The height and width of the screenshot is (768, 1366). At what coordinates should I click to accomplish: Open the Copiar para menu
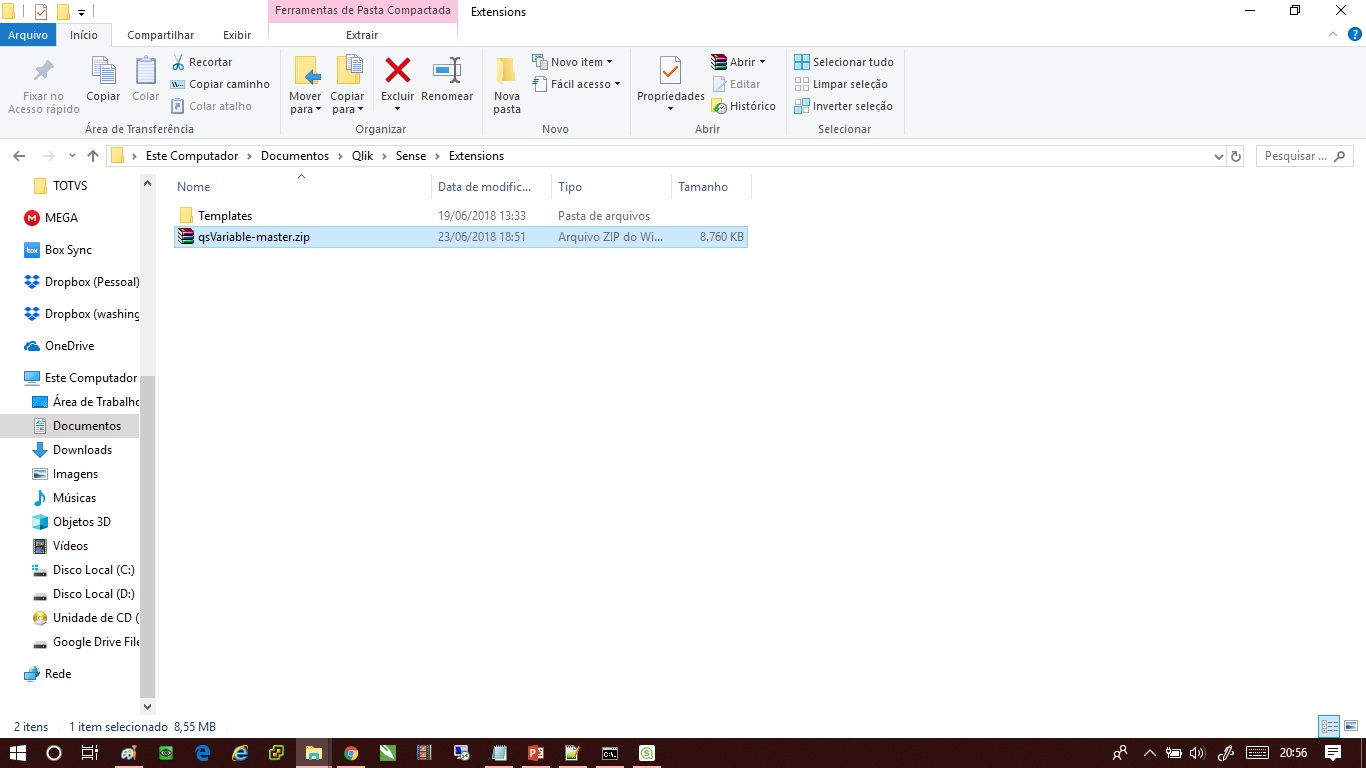click(348, 86)
